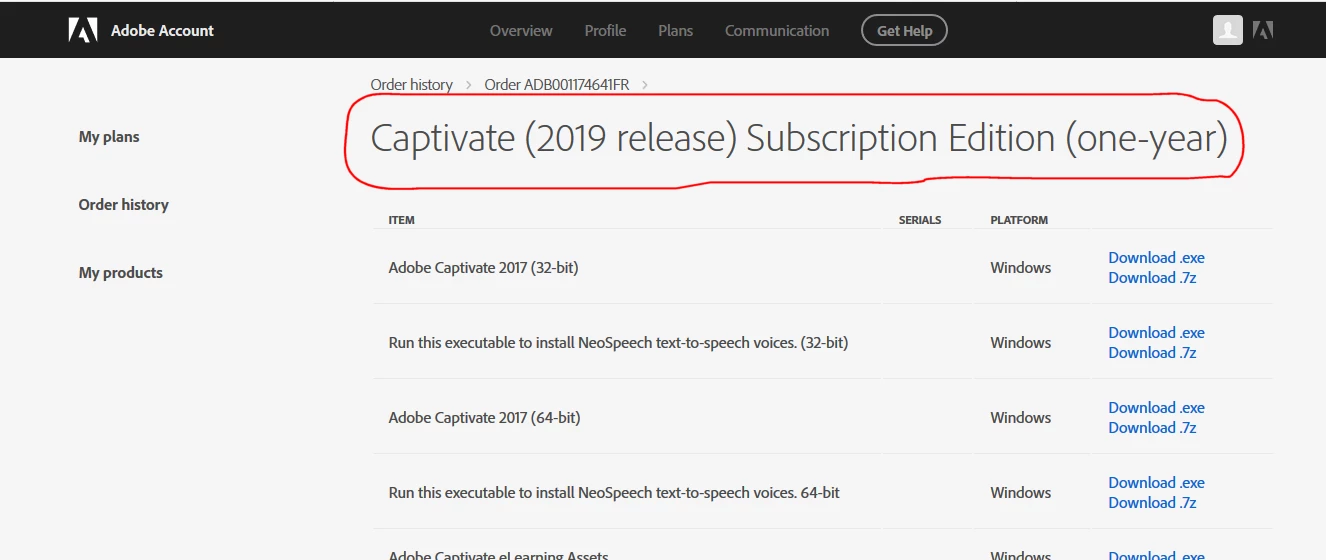Screen dimensions: 1326x560
Task: Click Windows platform for Captivate 2017 (32-bit)
Action: pos(1021,268)
